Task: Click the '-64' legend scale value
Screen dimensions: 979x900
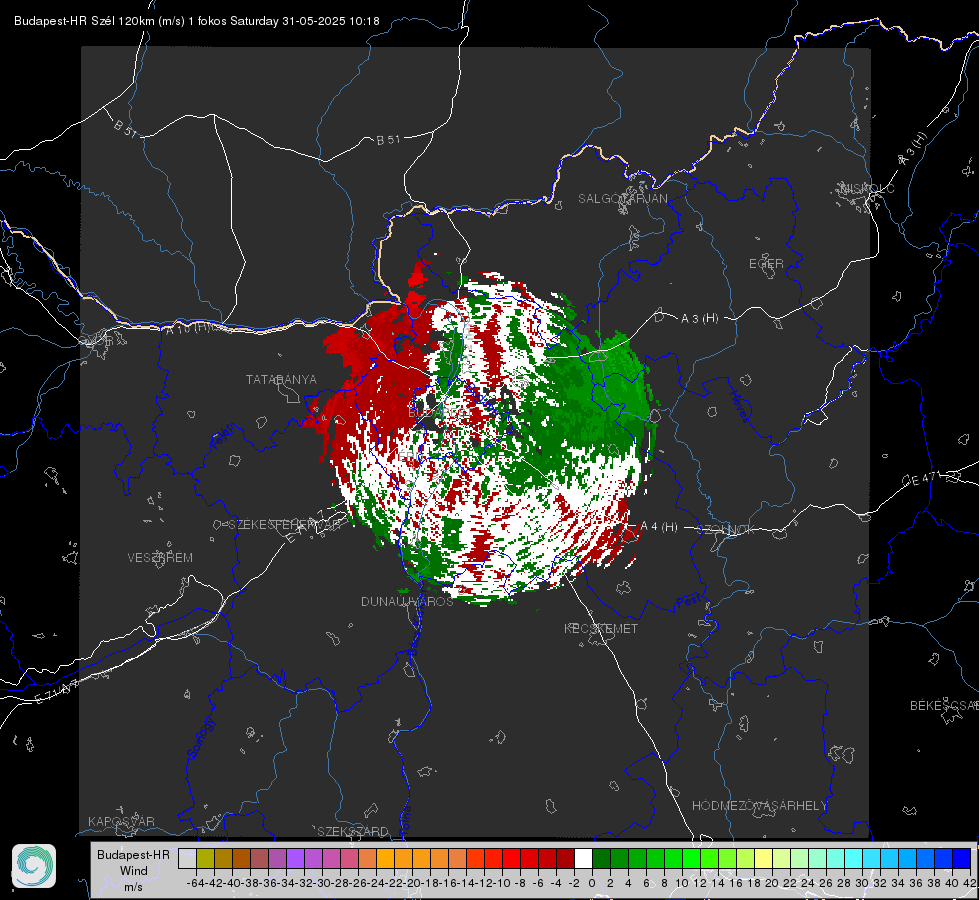Action: pos(196,883)
